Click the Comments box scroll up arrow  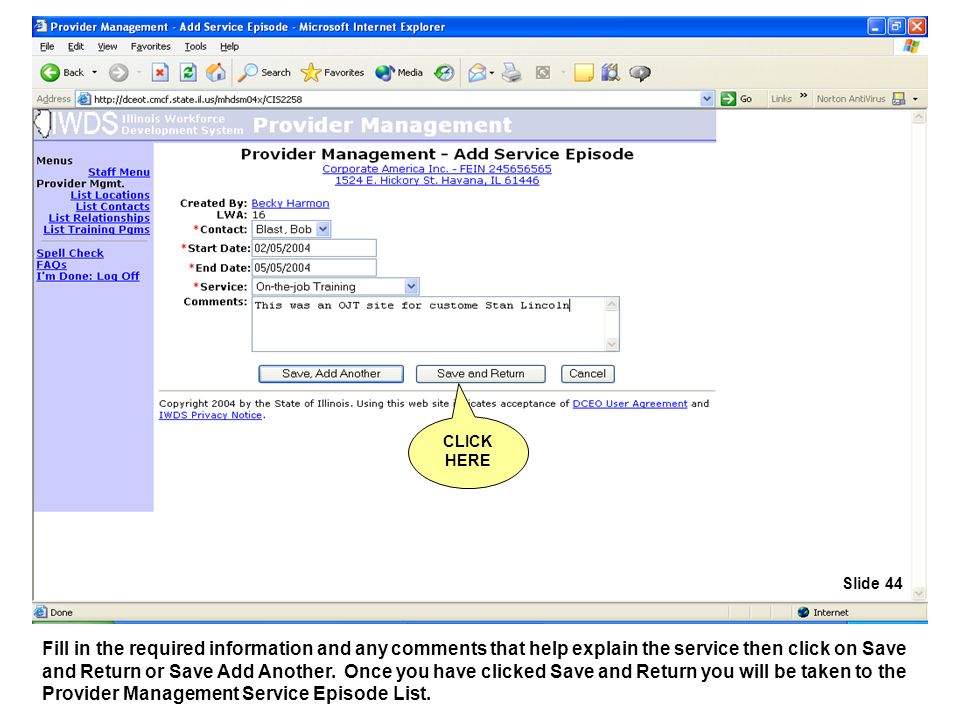612,304
